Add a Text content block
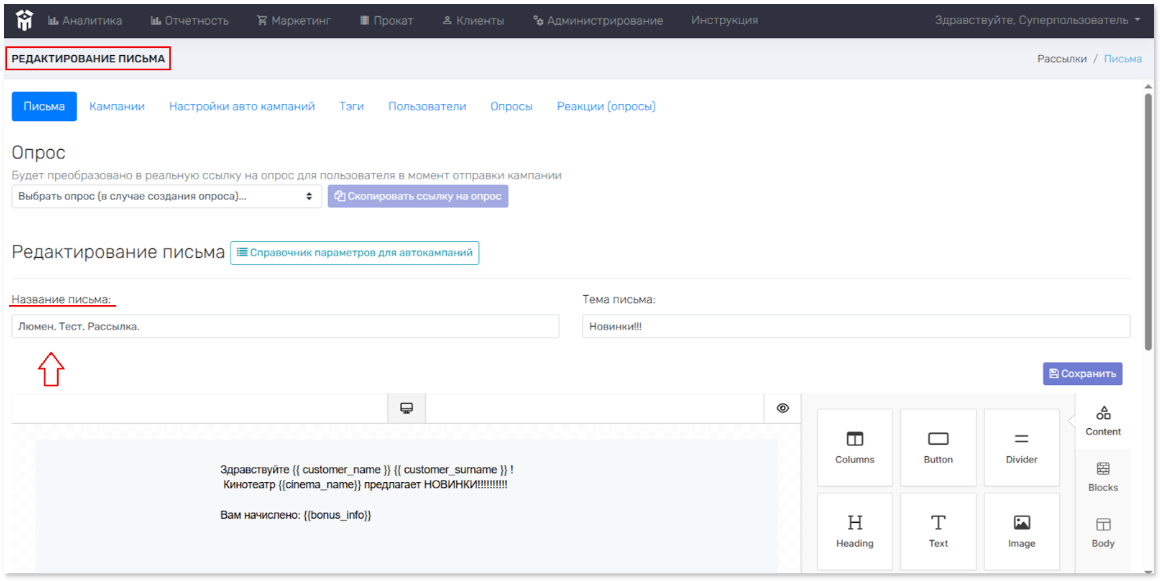This screenshot has height=581, width=1160. 938,531
